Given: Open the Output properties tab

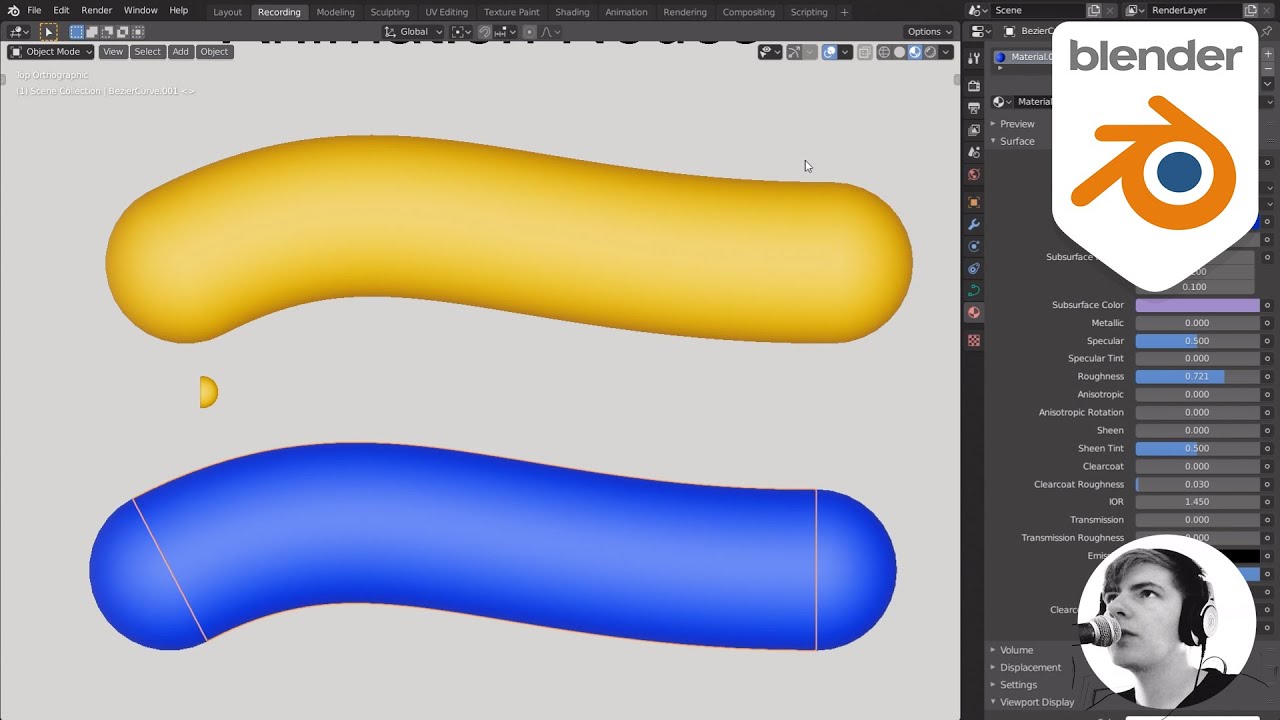Looking at the screenshot, I should (974, 108).
